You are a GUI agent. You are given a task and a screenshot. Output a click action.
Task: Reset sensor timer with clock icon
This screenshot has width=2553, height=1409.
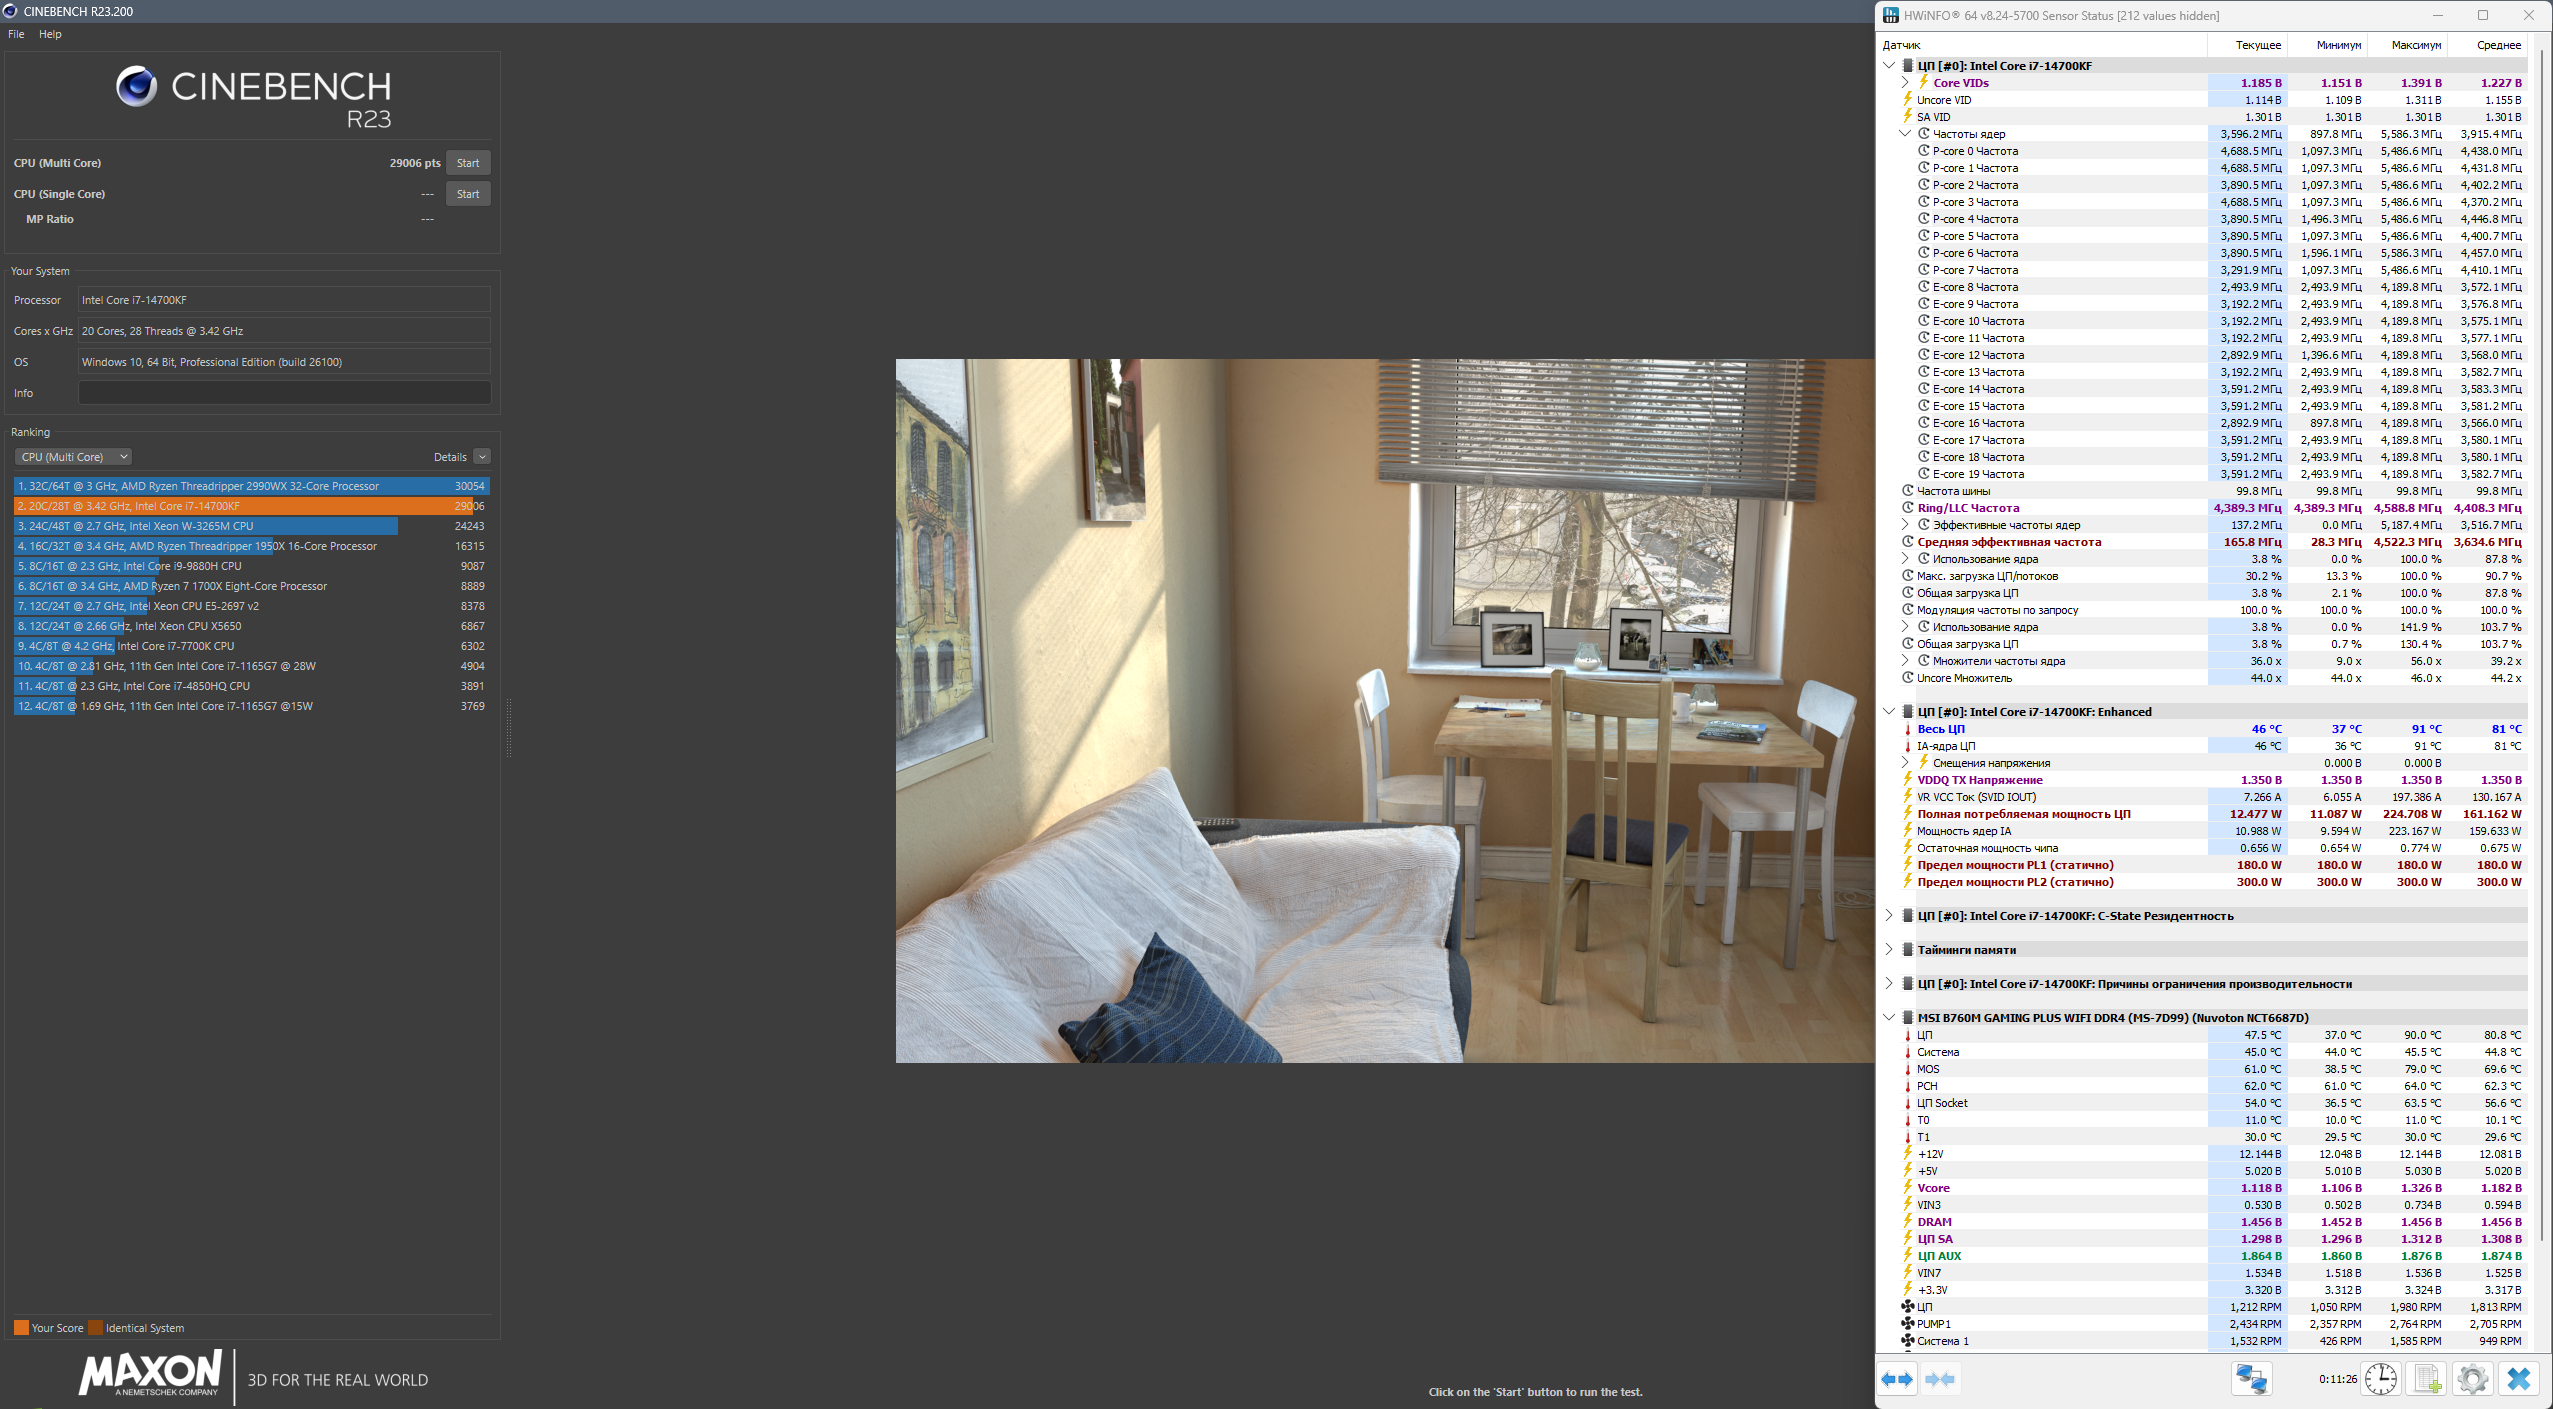pyautogui.click(x=2381, y=1379)
